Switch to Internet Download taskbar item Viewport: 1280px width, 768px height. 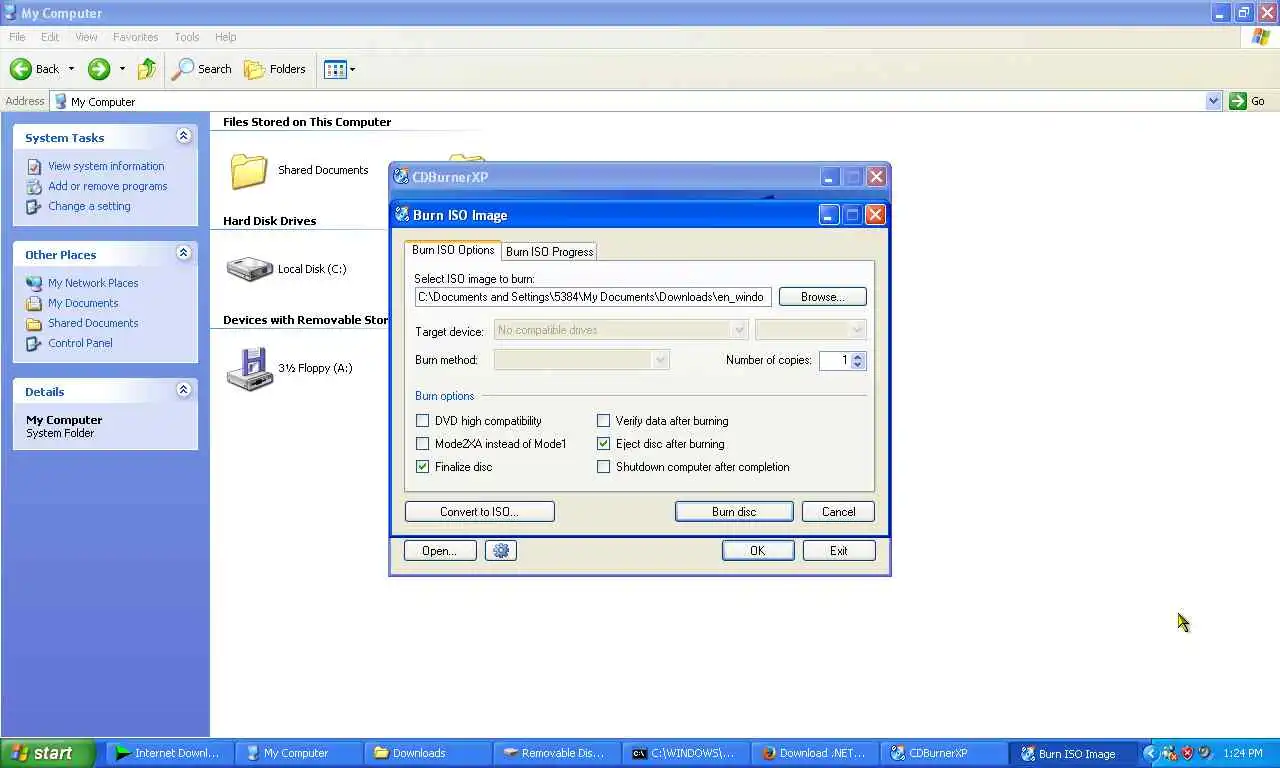[x=168, y=753]
